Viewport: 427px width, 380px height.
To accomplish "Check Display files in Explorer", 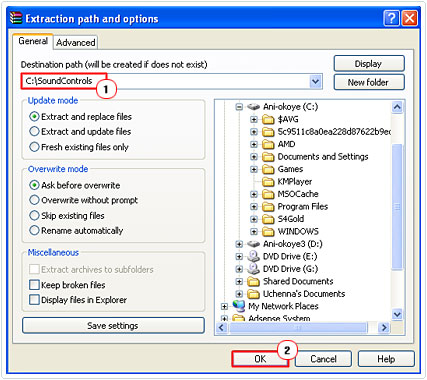I will click(34, 300).
